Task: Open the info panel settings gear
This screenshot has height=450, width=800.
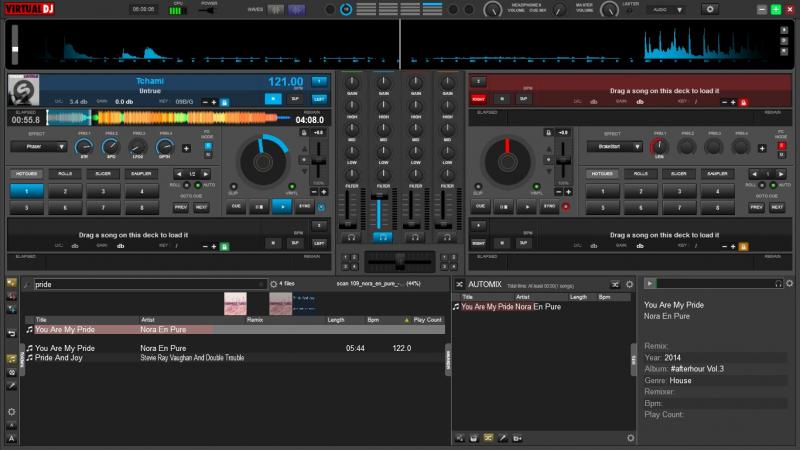Action: (x=790, y=284)
